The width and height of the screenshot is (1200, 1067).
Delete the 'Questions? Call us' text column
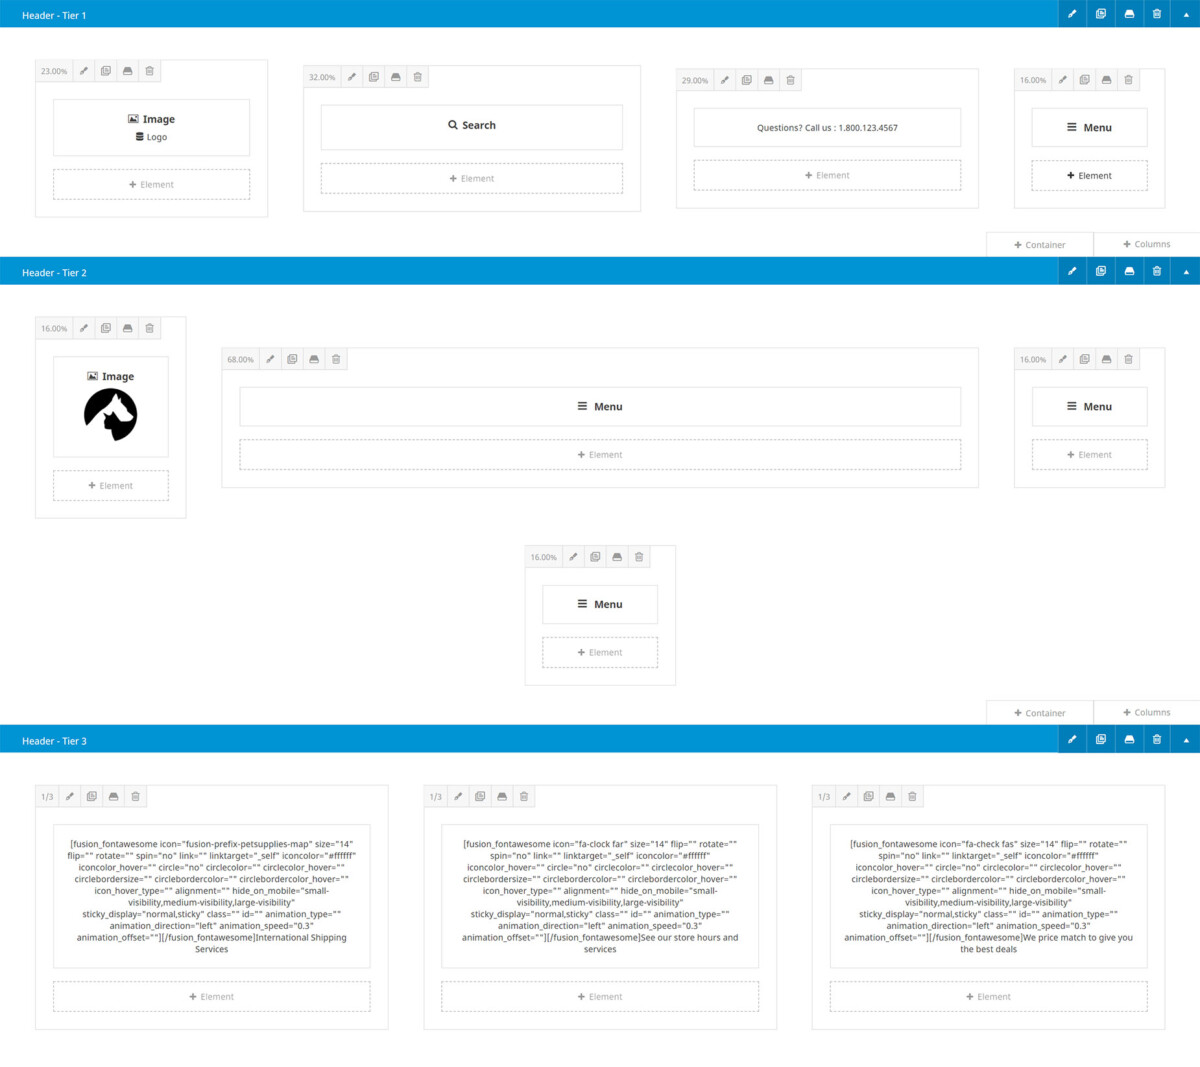[790, 79]
